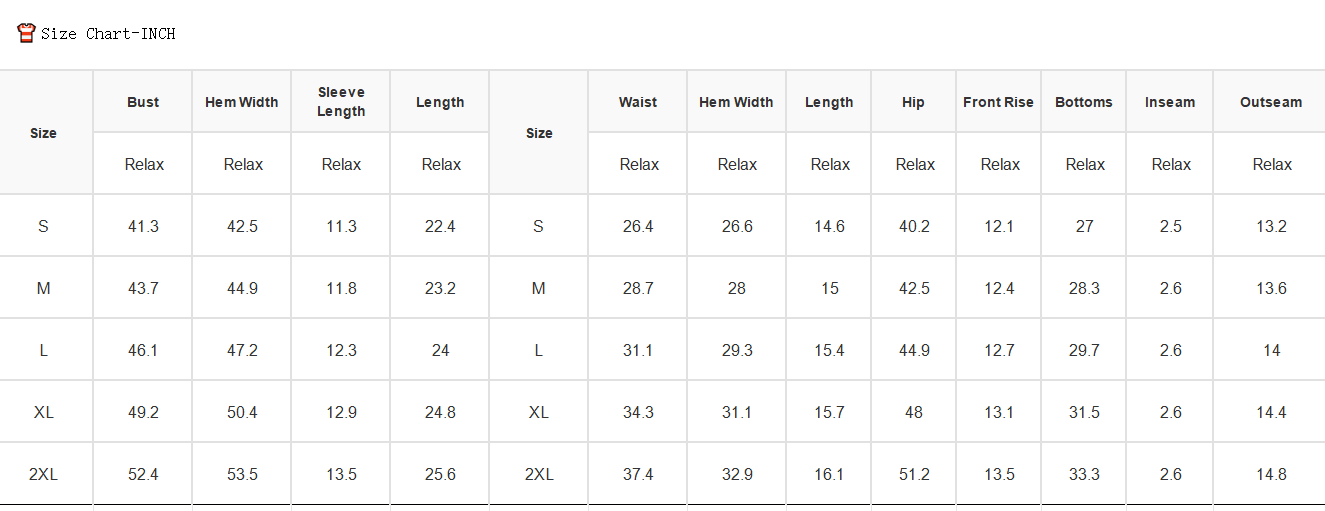Select the Bust column header
Image resolution: width=1325 pixels, height=511 pixels.
click(x=143, y=102)
